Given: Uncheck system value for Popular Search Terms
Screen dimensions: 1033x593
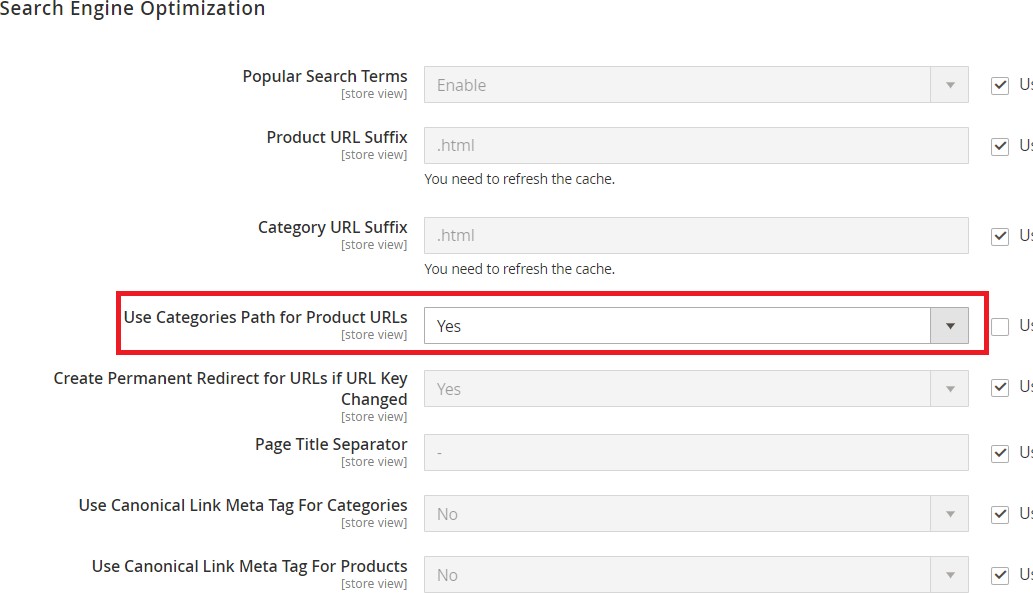Looking at the screenshot, I should tap(1000, 85).
